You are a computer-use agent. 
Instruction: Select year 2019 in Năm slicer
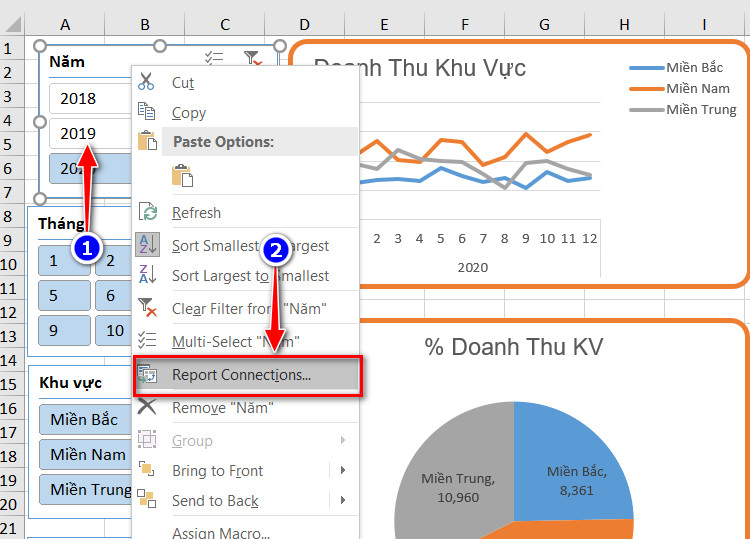90,133
